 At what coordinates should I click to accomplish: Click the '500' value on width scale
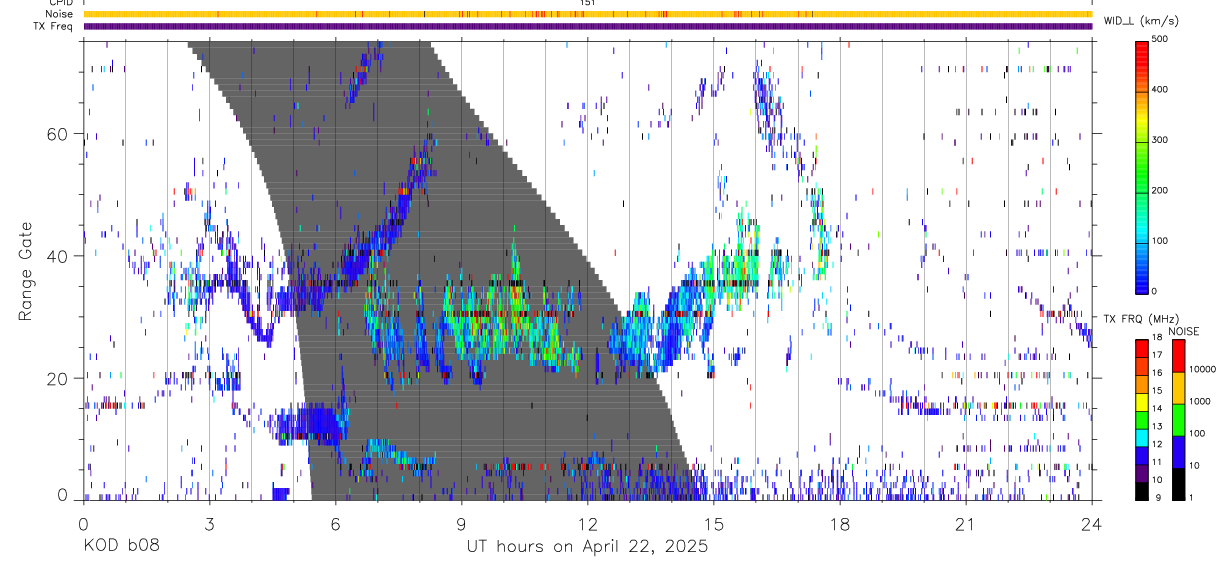(1161, 40)
